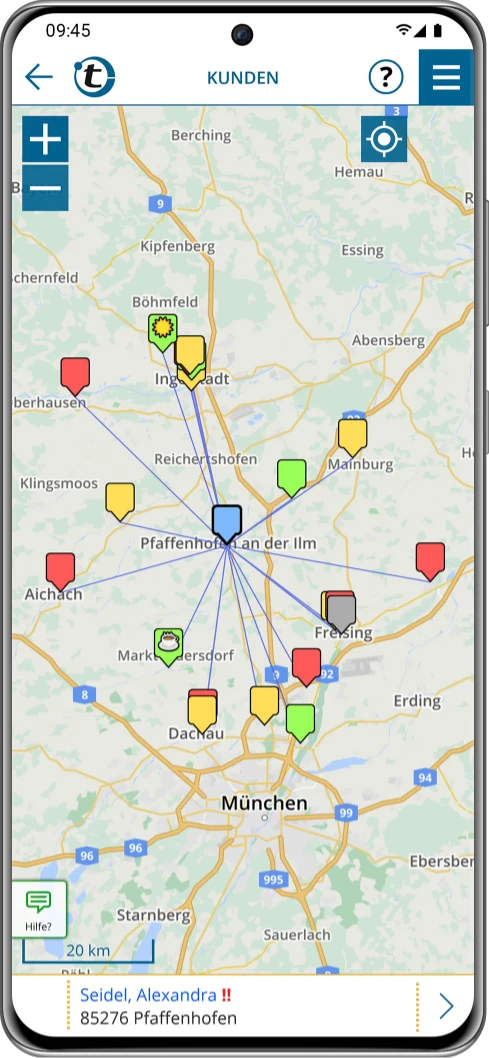Select the green sun marker near Böhmfeld
The width and height of the screenshot is (489, 1058).
[x=163, y=331]
